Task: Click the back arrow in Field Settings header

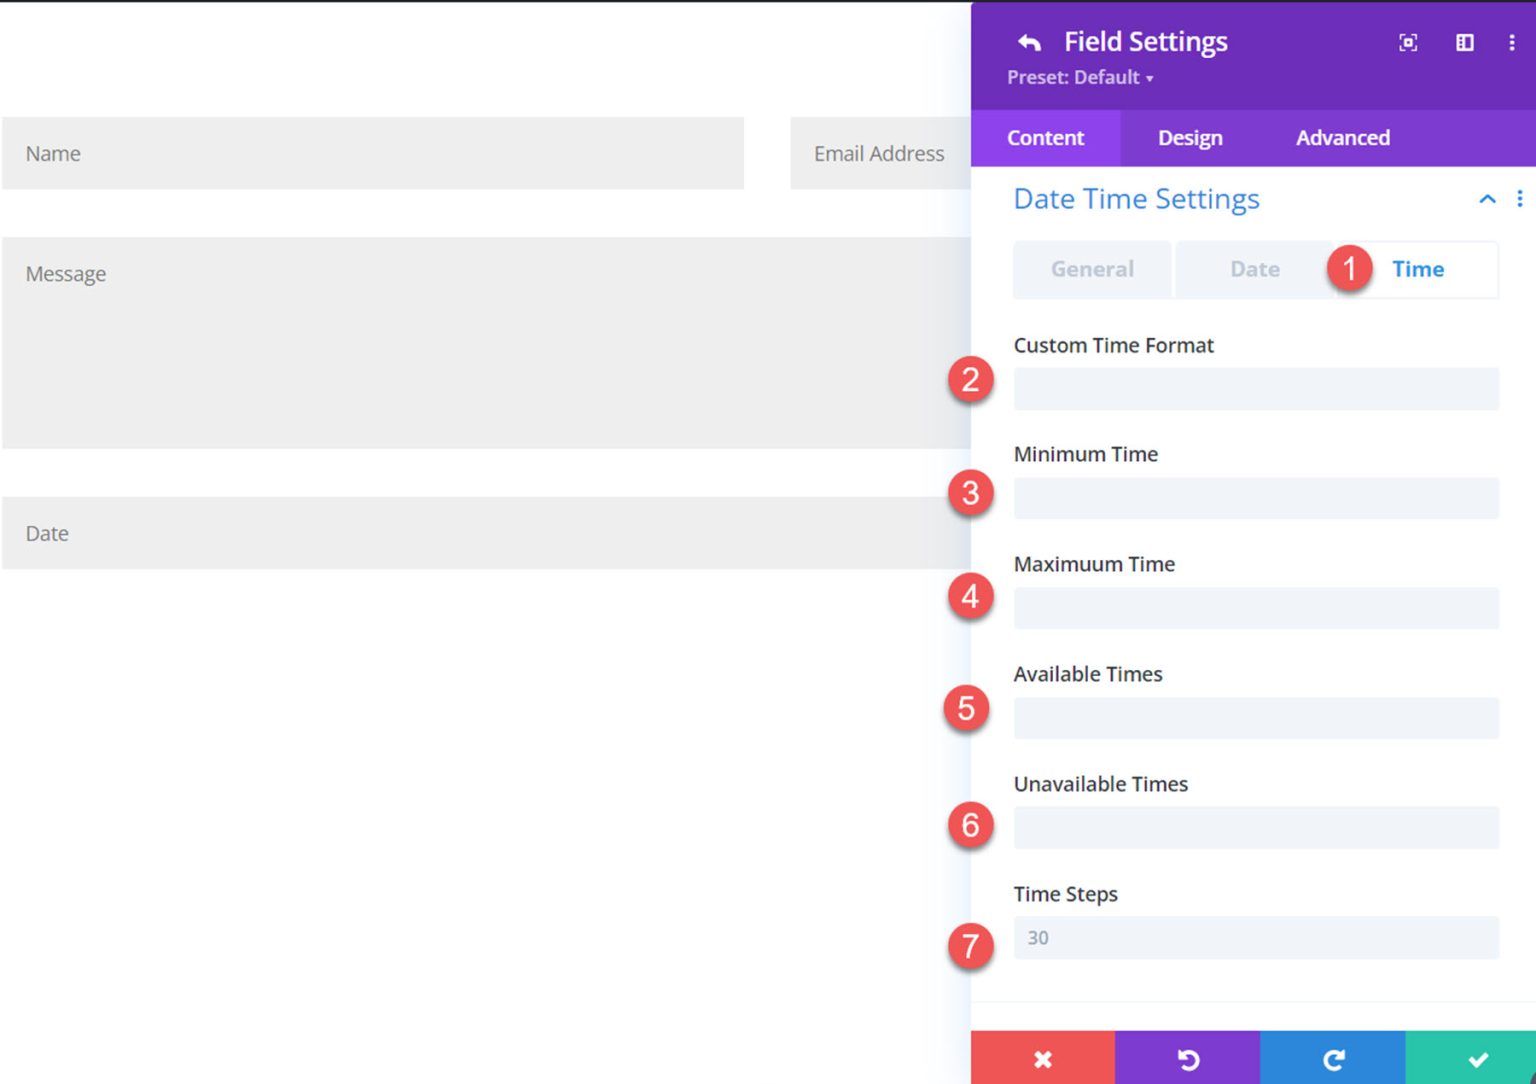Action: click(x=1029, y=42)
